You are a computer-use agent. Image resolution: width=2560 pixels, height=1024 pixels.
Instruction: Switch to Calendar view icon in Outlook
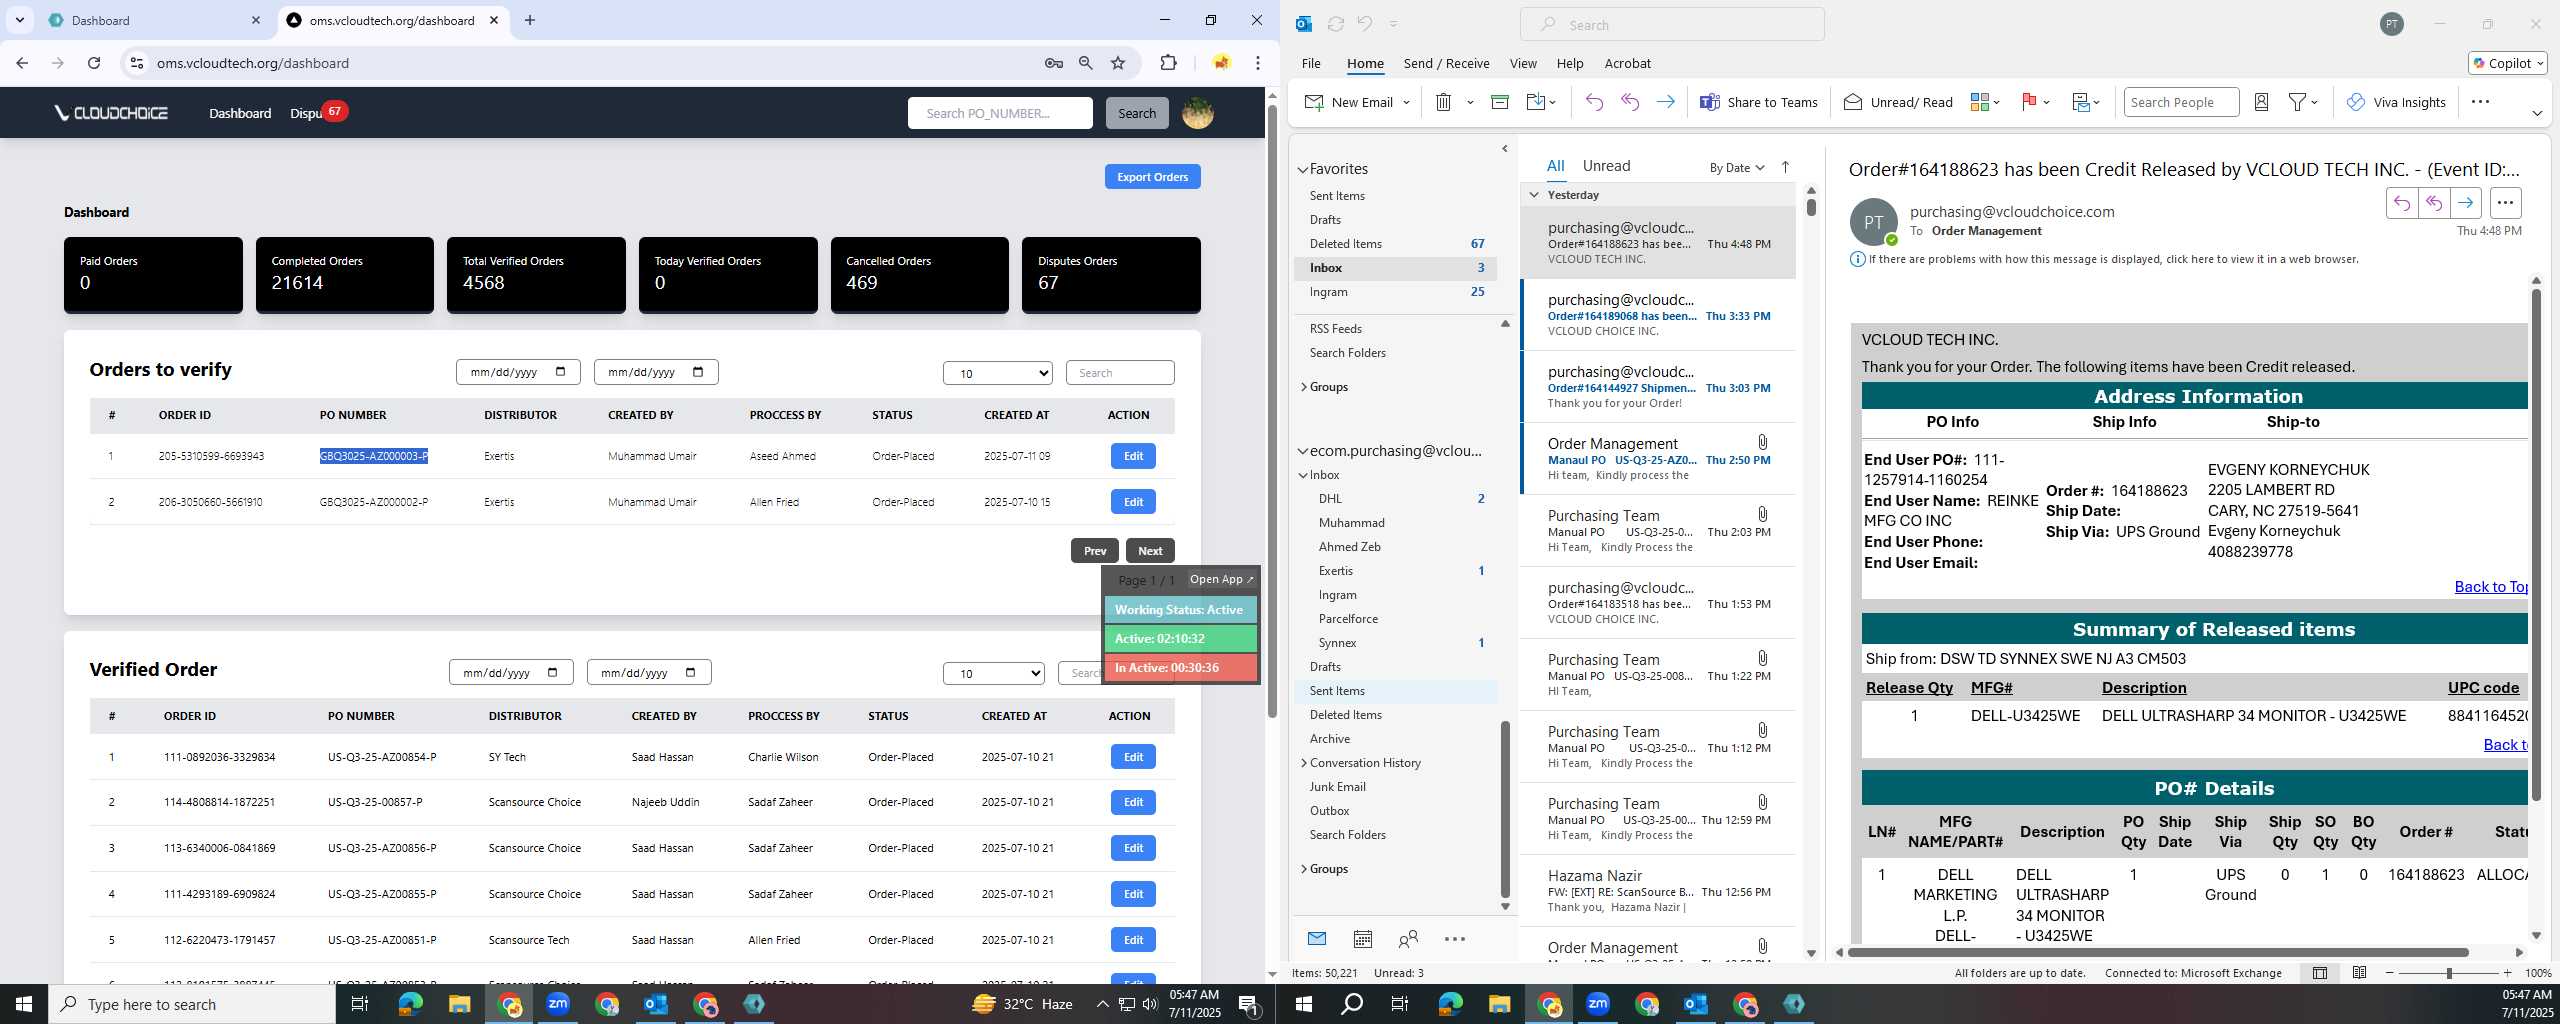click(x=1362, y=939)
